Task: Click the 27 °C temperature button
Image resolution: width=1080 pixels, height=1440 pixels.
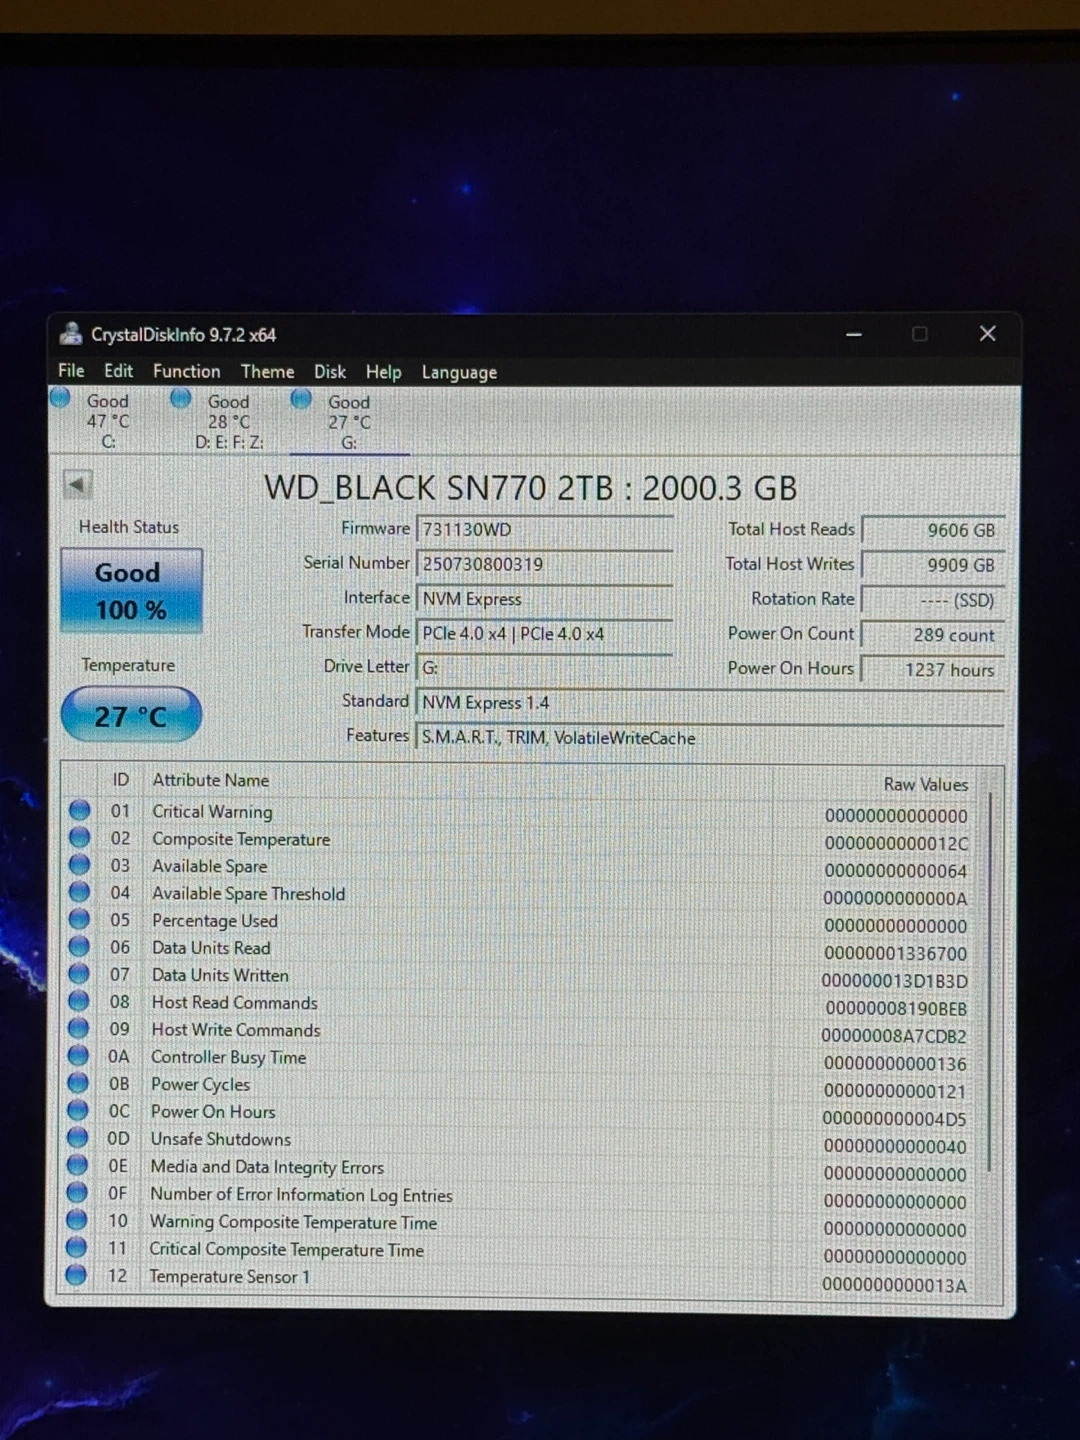Action: (x=131, y=715)
